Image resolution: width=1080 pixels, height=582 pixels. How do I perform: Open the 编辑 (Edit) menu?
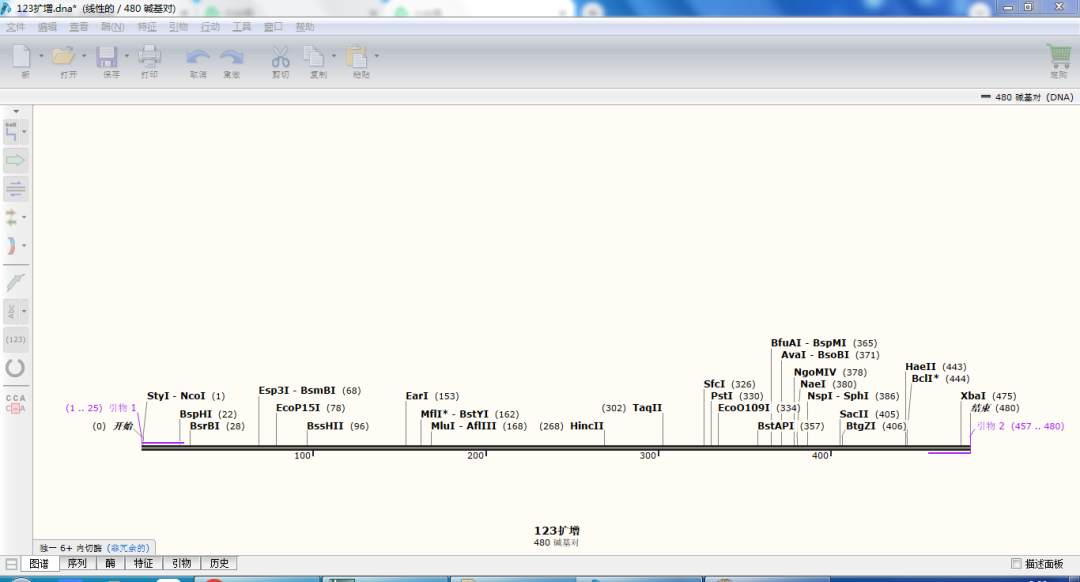click(x=48, y=27)
